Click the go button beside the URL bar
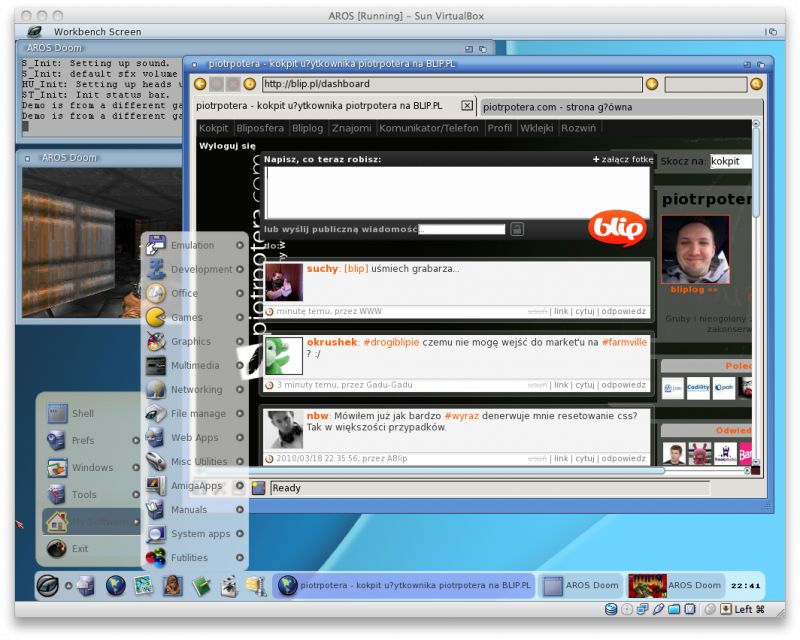Viewport: 800px width, 640px height. pyautogui.click(x=652, y=84)
